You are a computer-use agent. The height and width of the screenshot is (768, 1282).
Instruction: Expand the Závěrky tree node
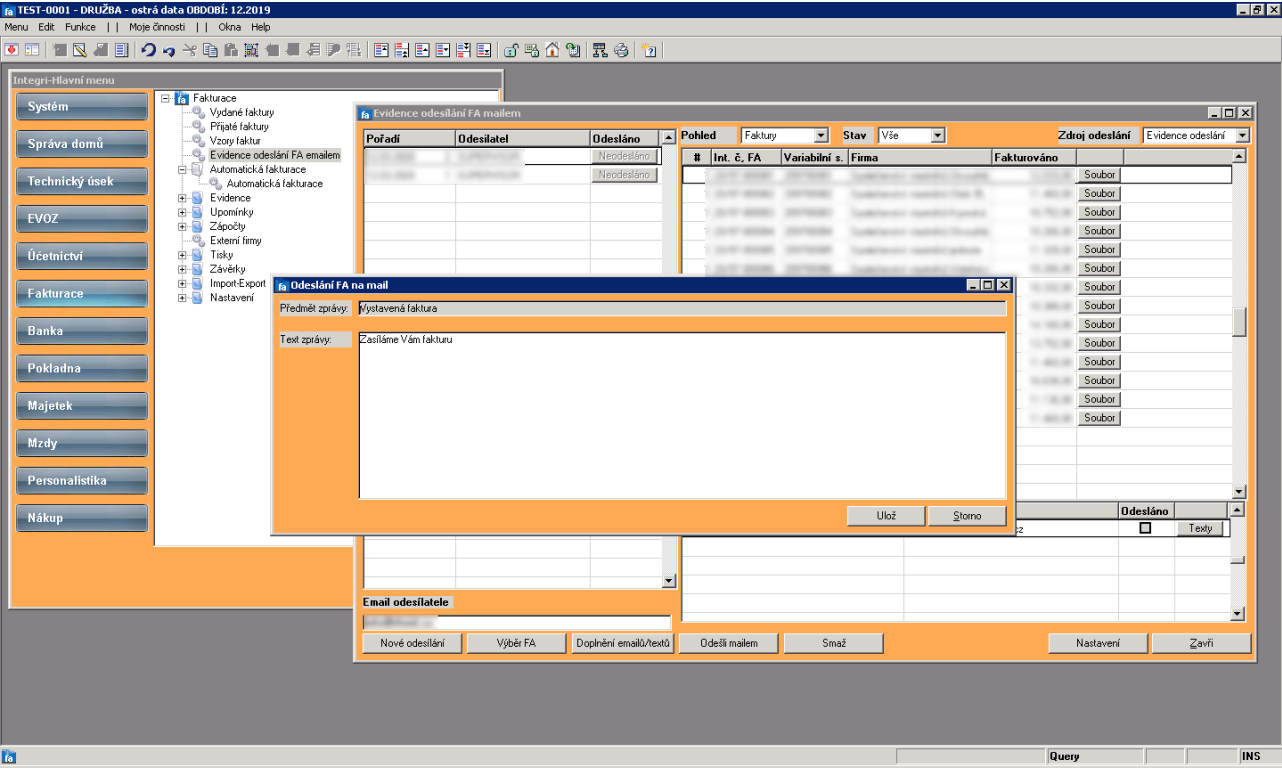pyautogui.click(x=183, y=269)
